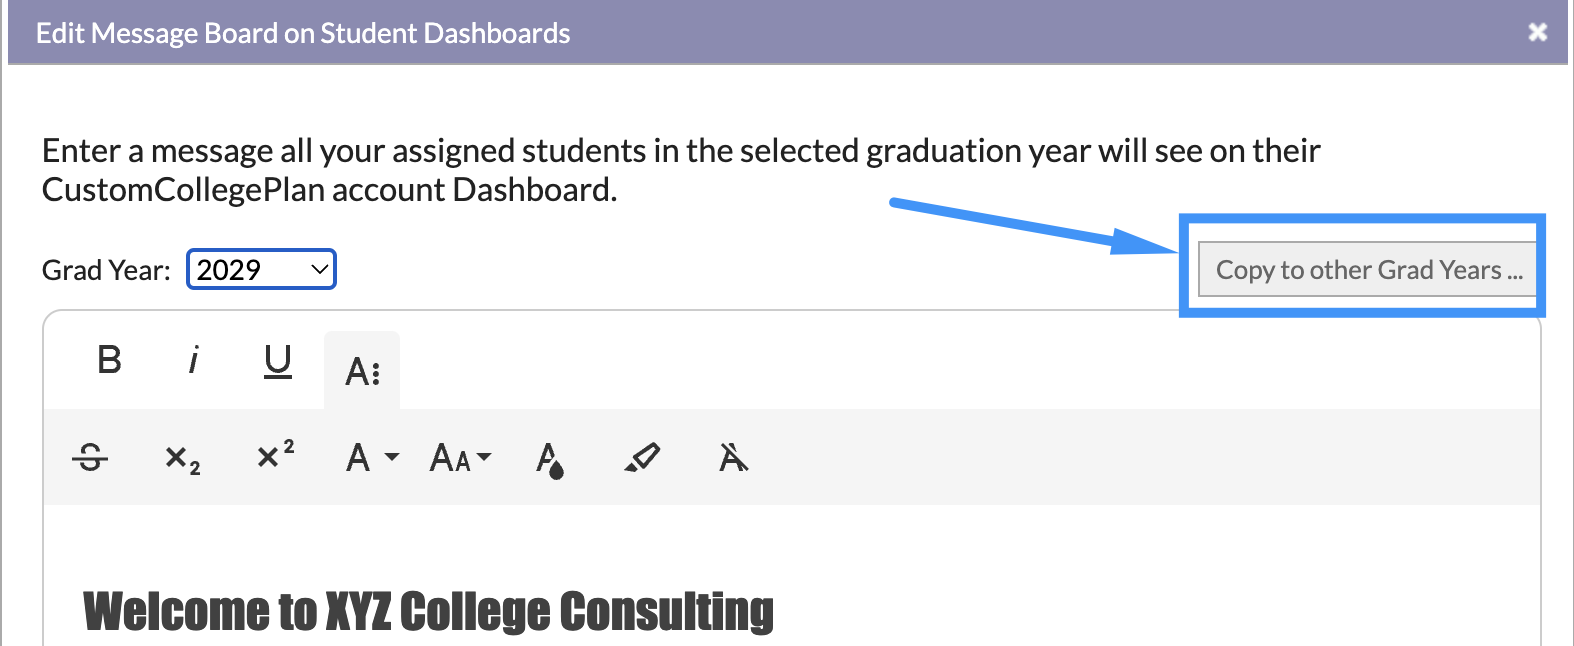Apply italic formatting

pos(193,360)
